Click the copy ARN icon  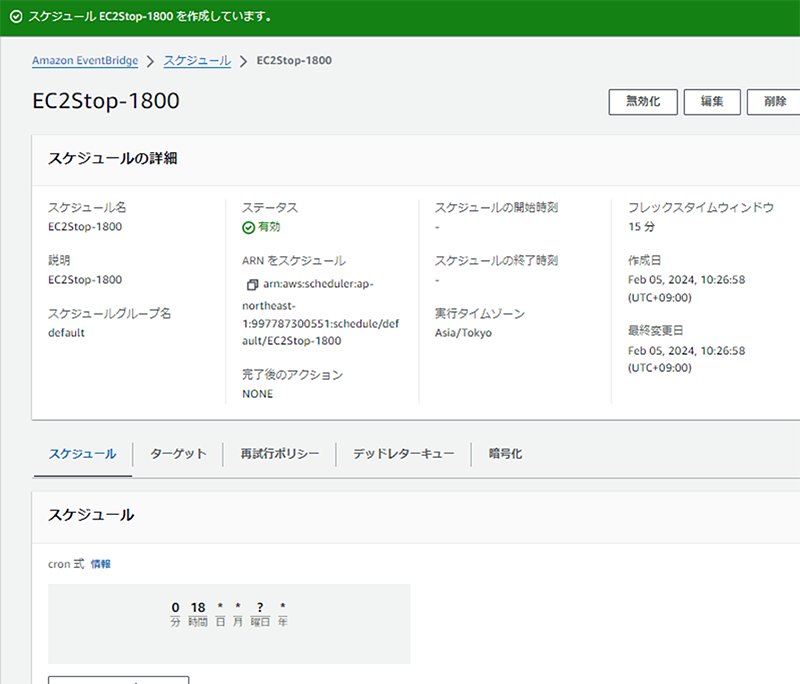[x=251, y=285]
